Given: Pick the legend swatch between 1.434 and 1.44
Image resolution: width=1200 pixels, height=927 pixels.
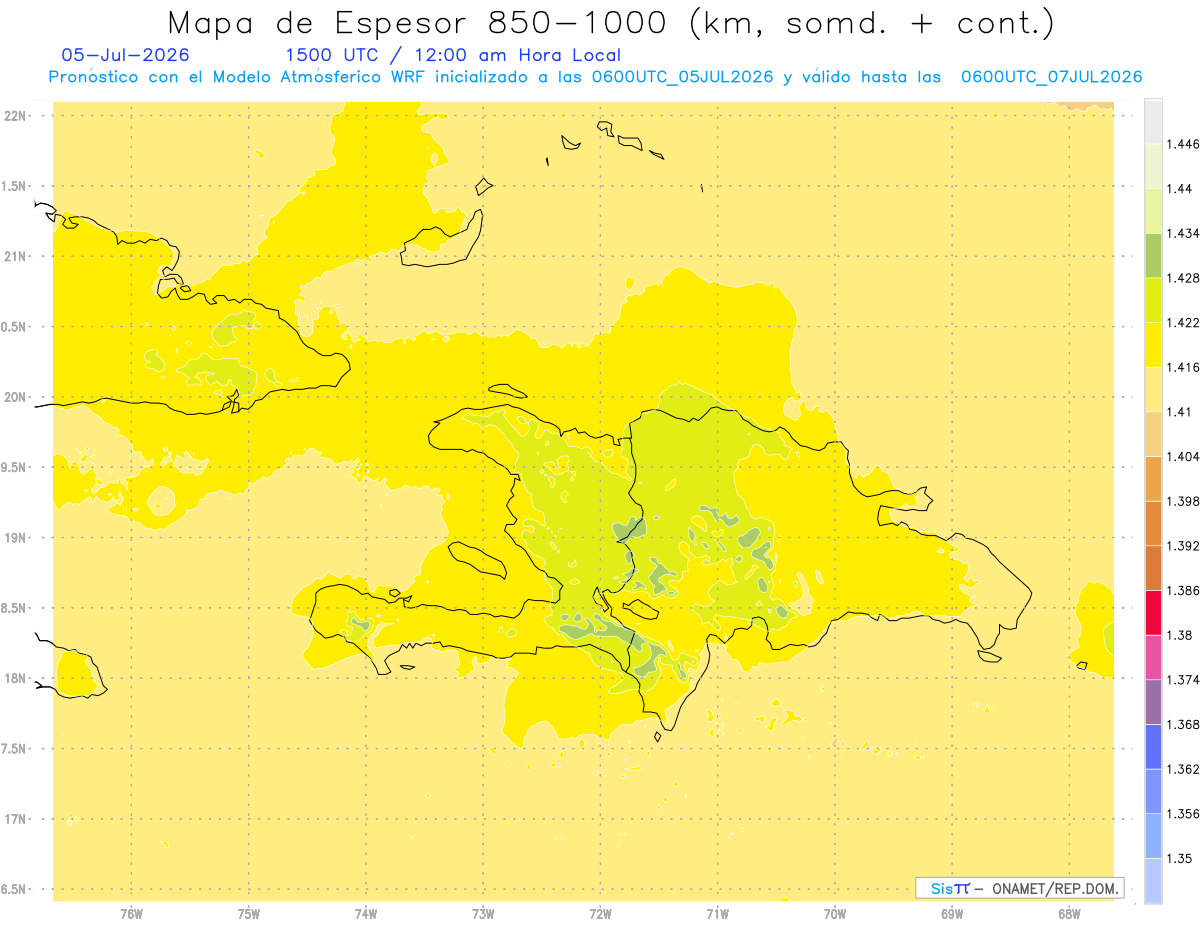Looking at the screenshot, I should click(1153, 210).
